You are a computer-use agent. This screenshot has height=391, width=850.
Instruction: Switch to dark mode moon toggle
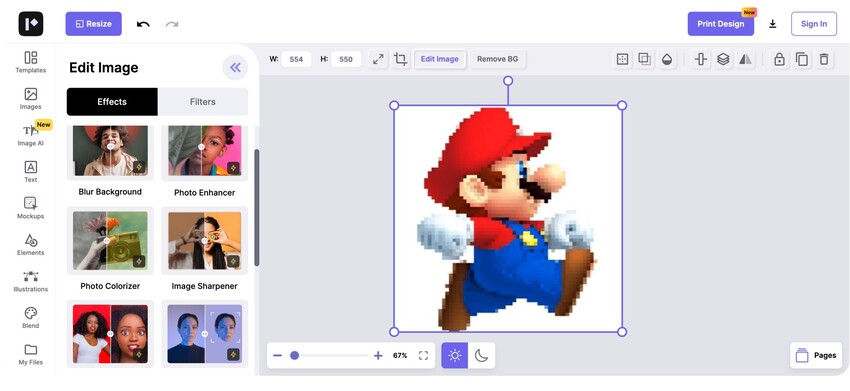tap(481, 356)
